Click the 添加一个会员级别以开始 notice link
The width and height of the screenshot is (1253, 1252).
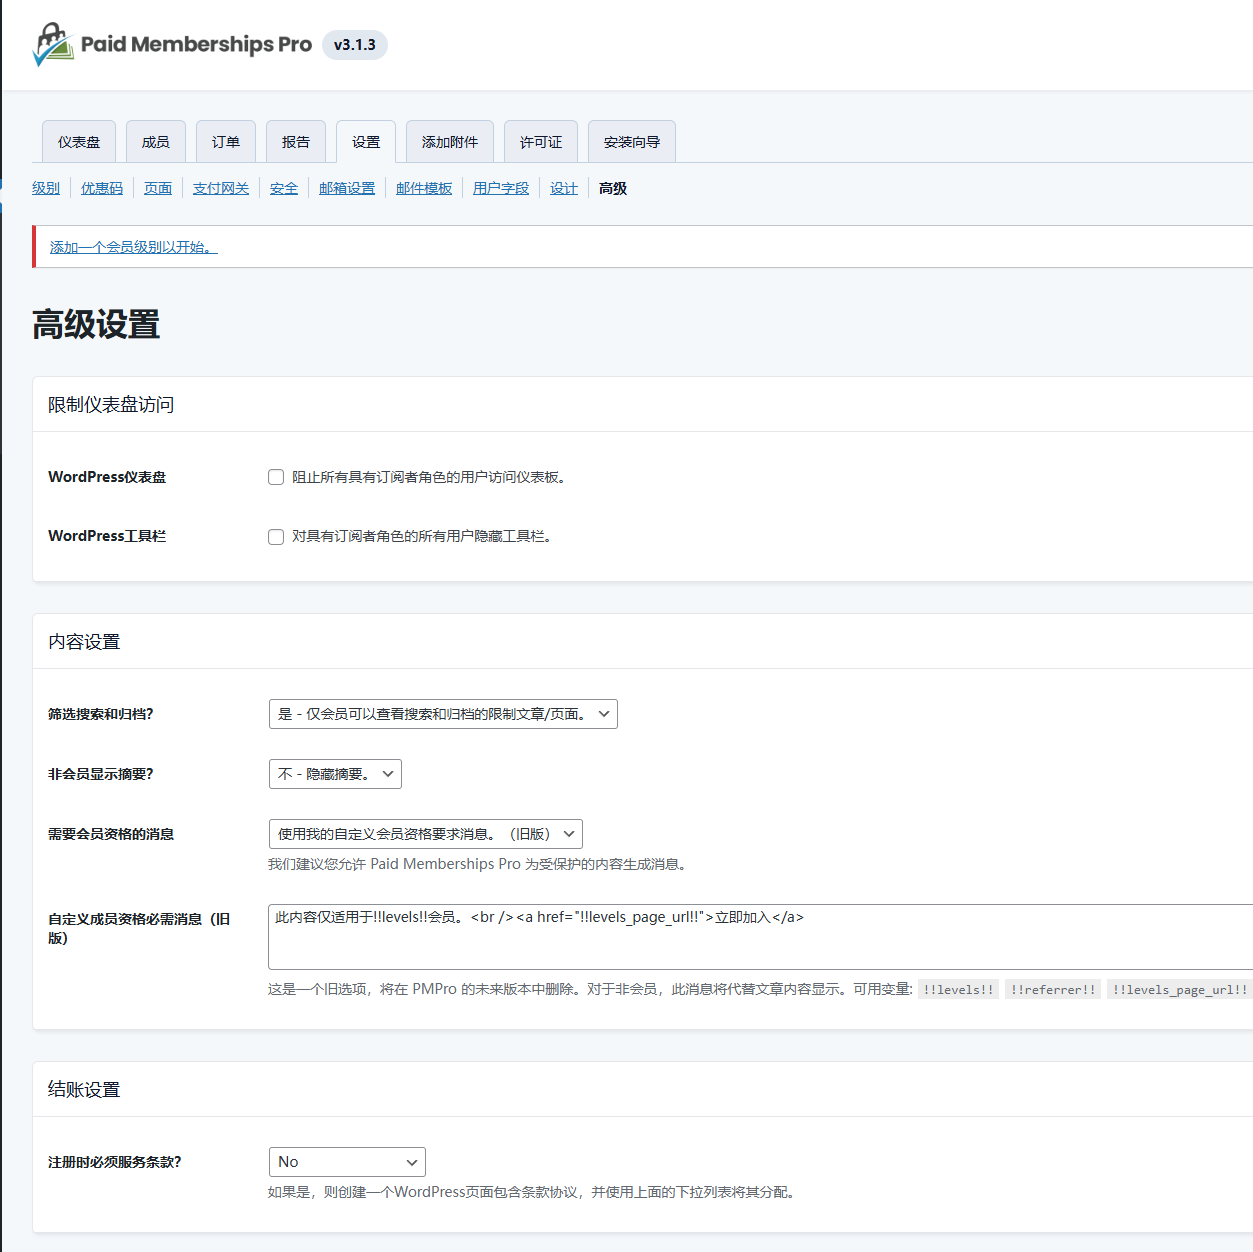tap(134, 247)
